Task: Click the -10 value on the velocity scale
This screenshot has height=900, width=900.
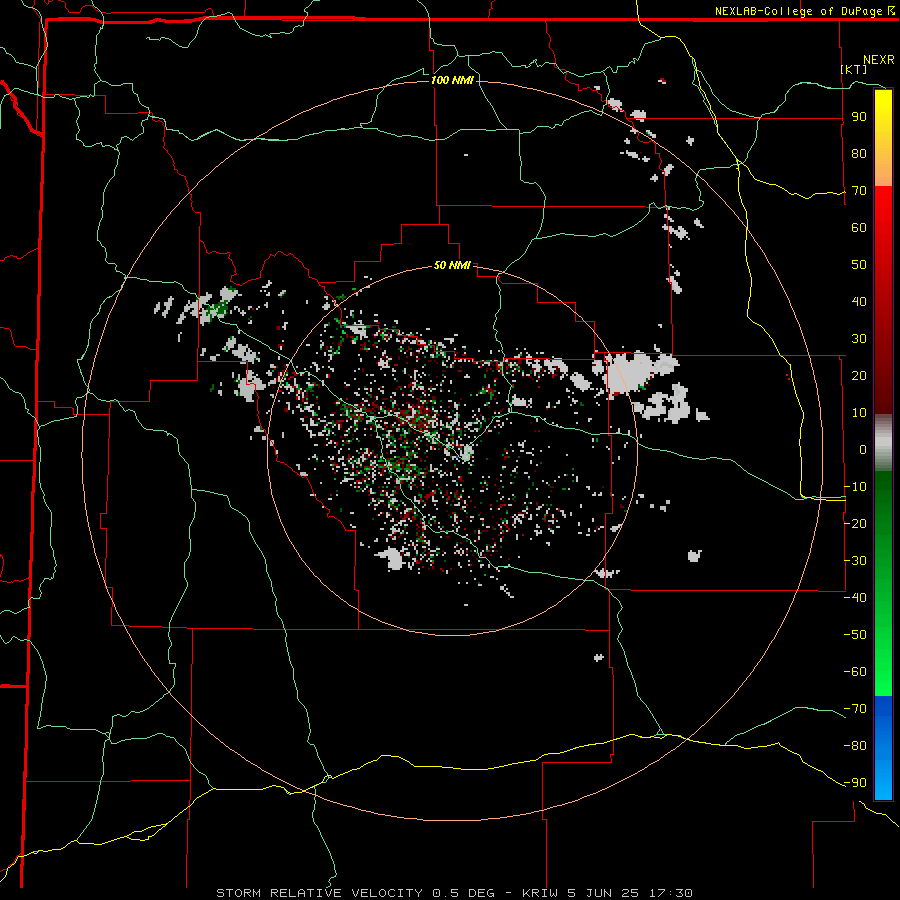Action: [x=855, y=487]
